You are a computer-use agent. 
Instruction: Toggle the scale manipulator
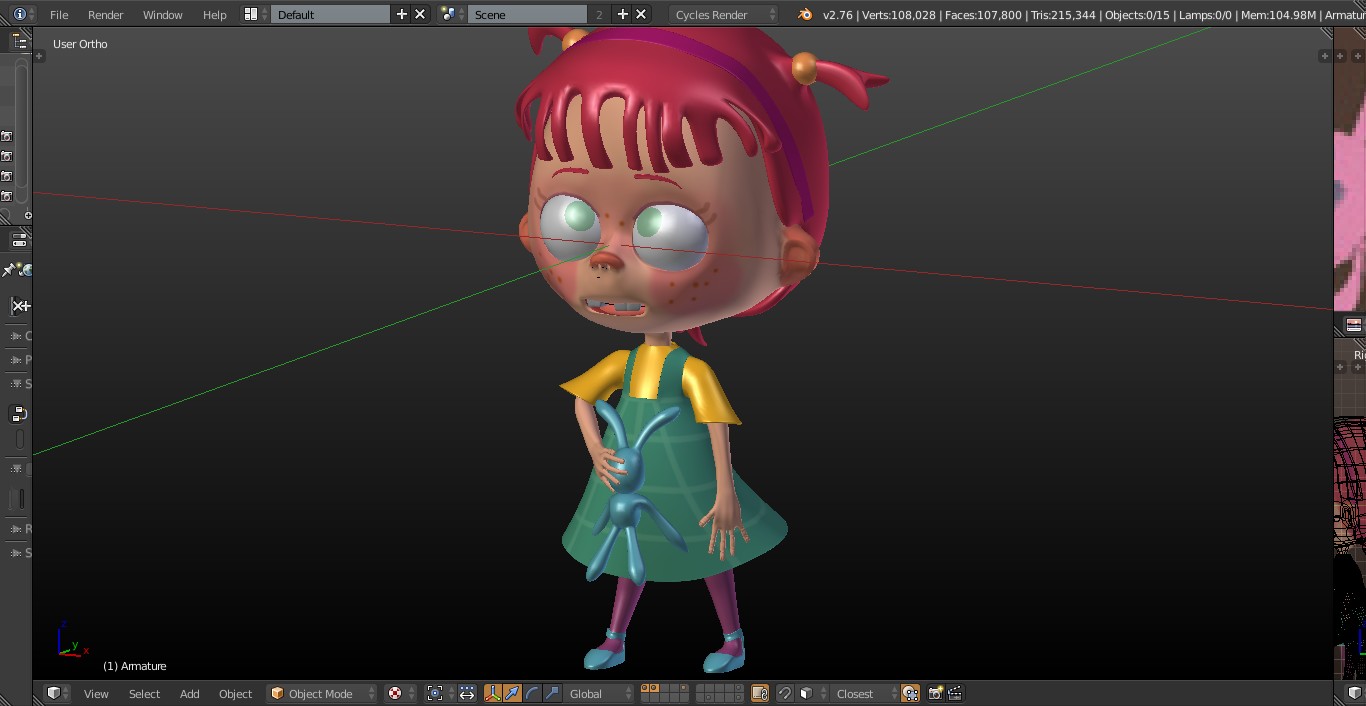coord(551,693)
